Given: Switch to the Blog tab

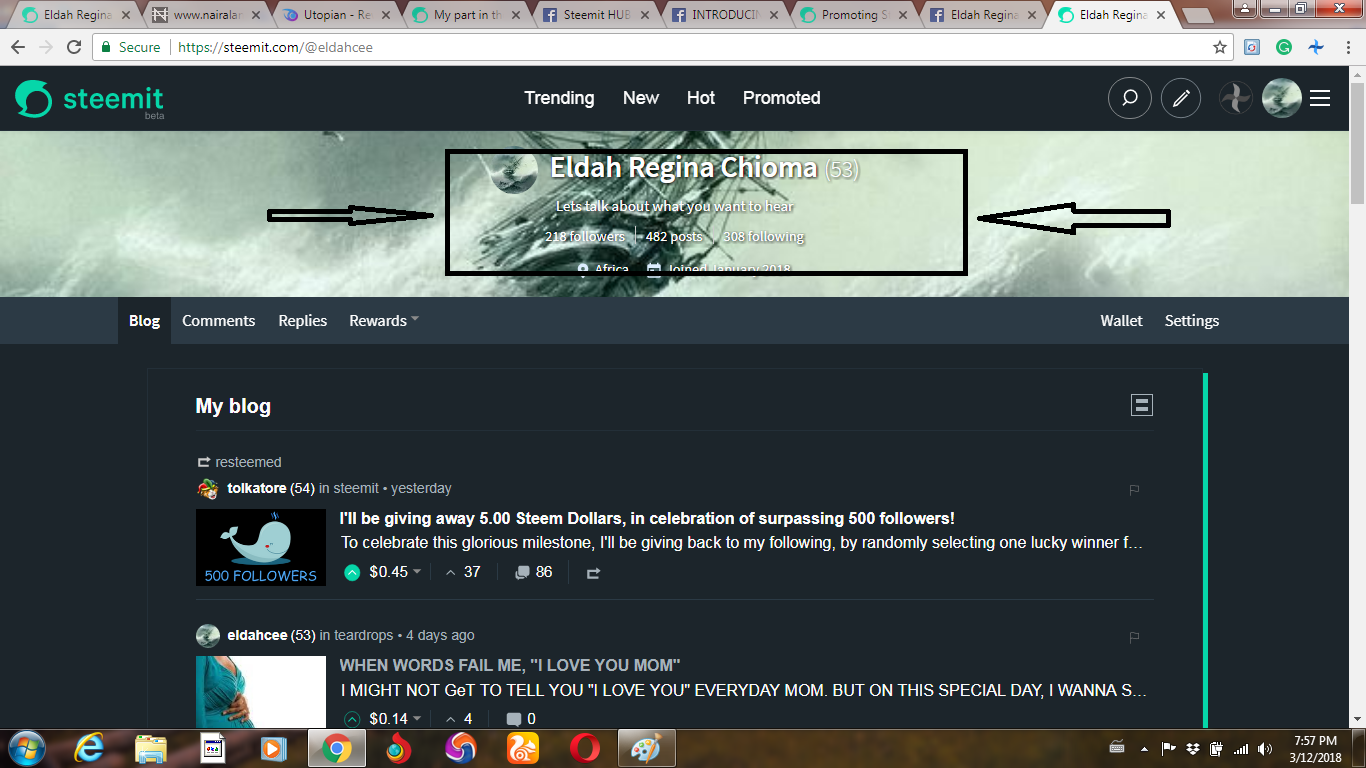Looking at the screenshot, I should coord(144,321).
